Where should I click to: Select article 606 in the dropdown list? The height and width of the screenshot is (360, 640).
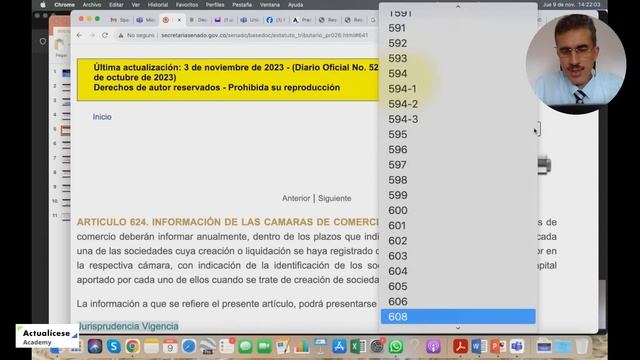(x=458, y=302)
